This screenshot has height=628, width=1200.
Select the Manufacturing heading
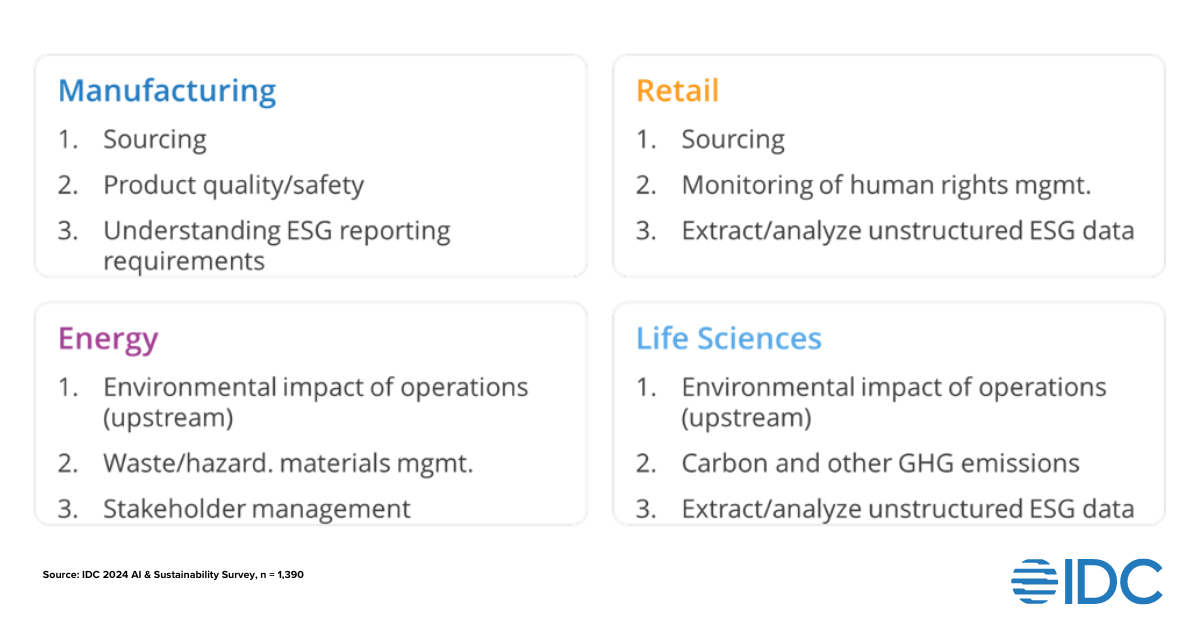click(167, 91)
